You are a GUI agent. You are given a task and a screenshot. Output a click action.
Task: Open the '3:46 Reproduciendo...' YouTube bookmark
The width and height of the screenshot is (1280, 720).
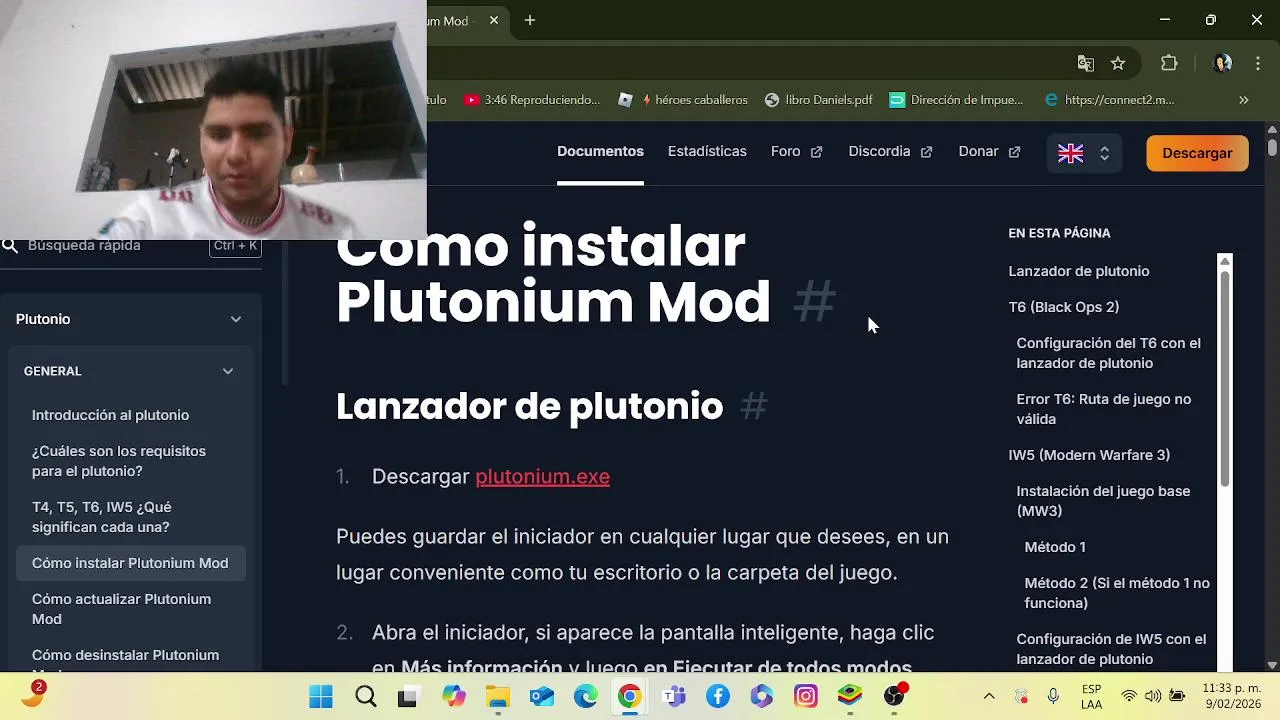pyautogui.click(x=531, y=100)
